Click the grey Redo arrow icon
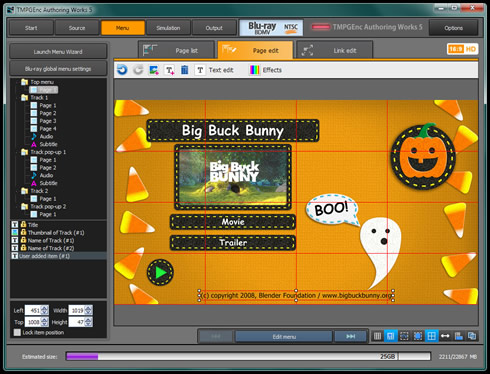The width and height of the screenshot is (490, 374). [138, 70]
